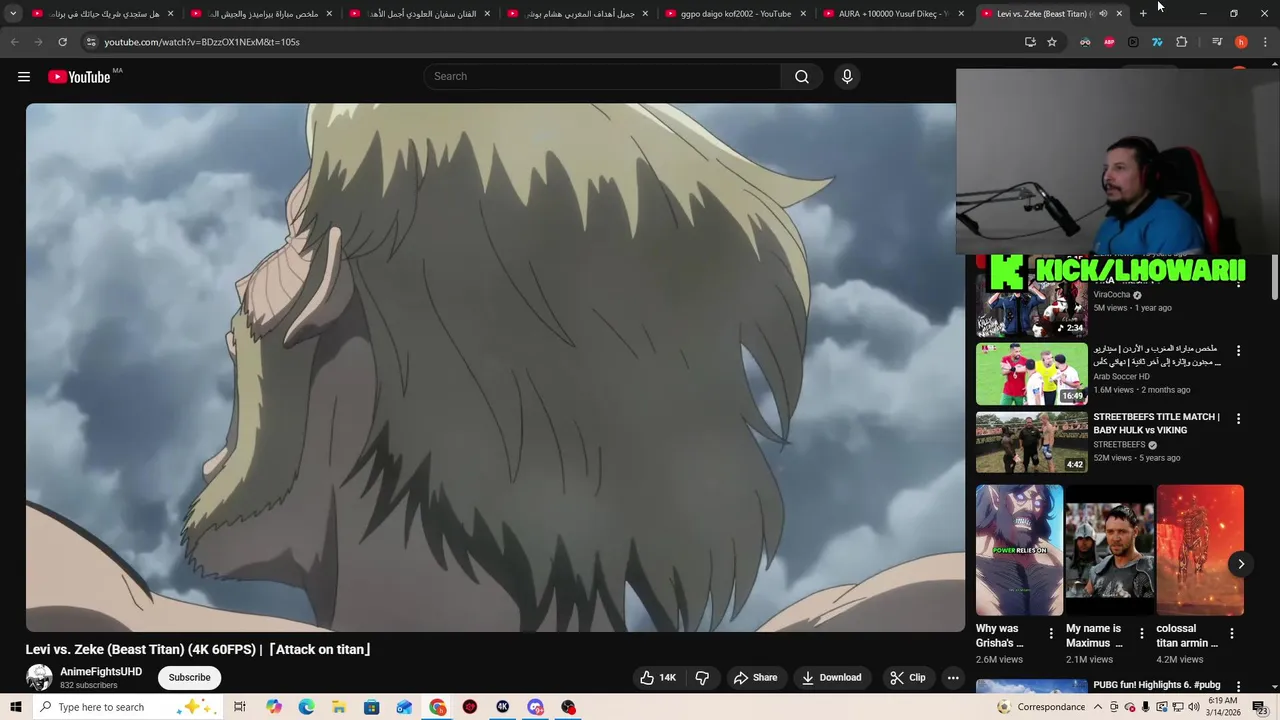Screen dimensions: 1280x720
Task: View site information icon in address bar
Action: [91, 42]
